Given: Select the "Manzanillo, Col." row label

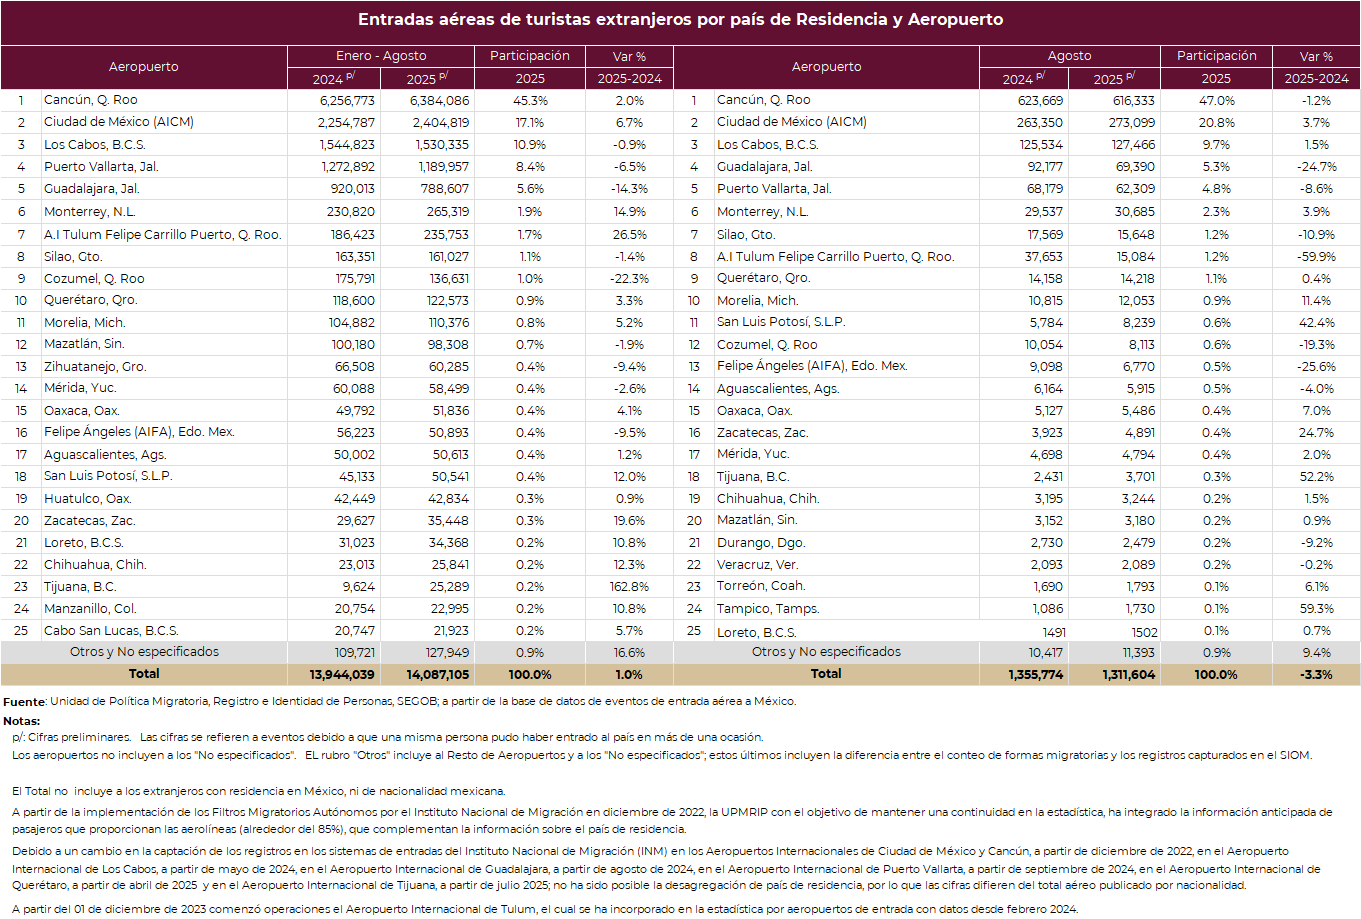Looking at the screenshot, I should [90, 609].
